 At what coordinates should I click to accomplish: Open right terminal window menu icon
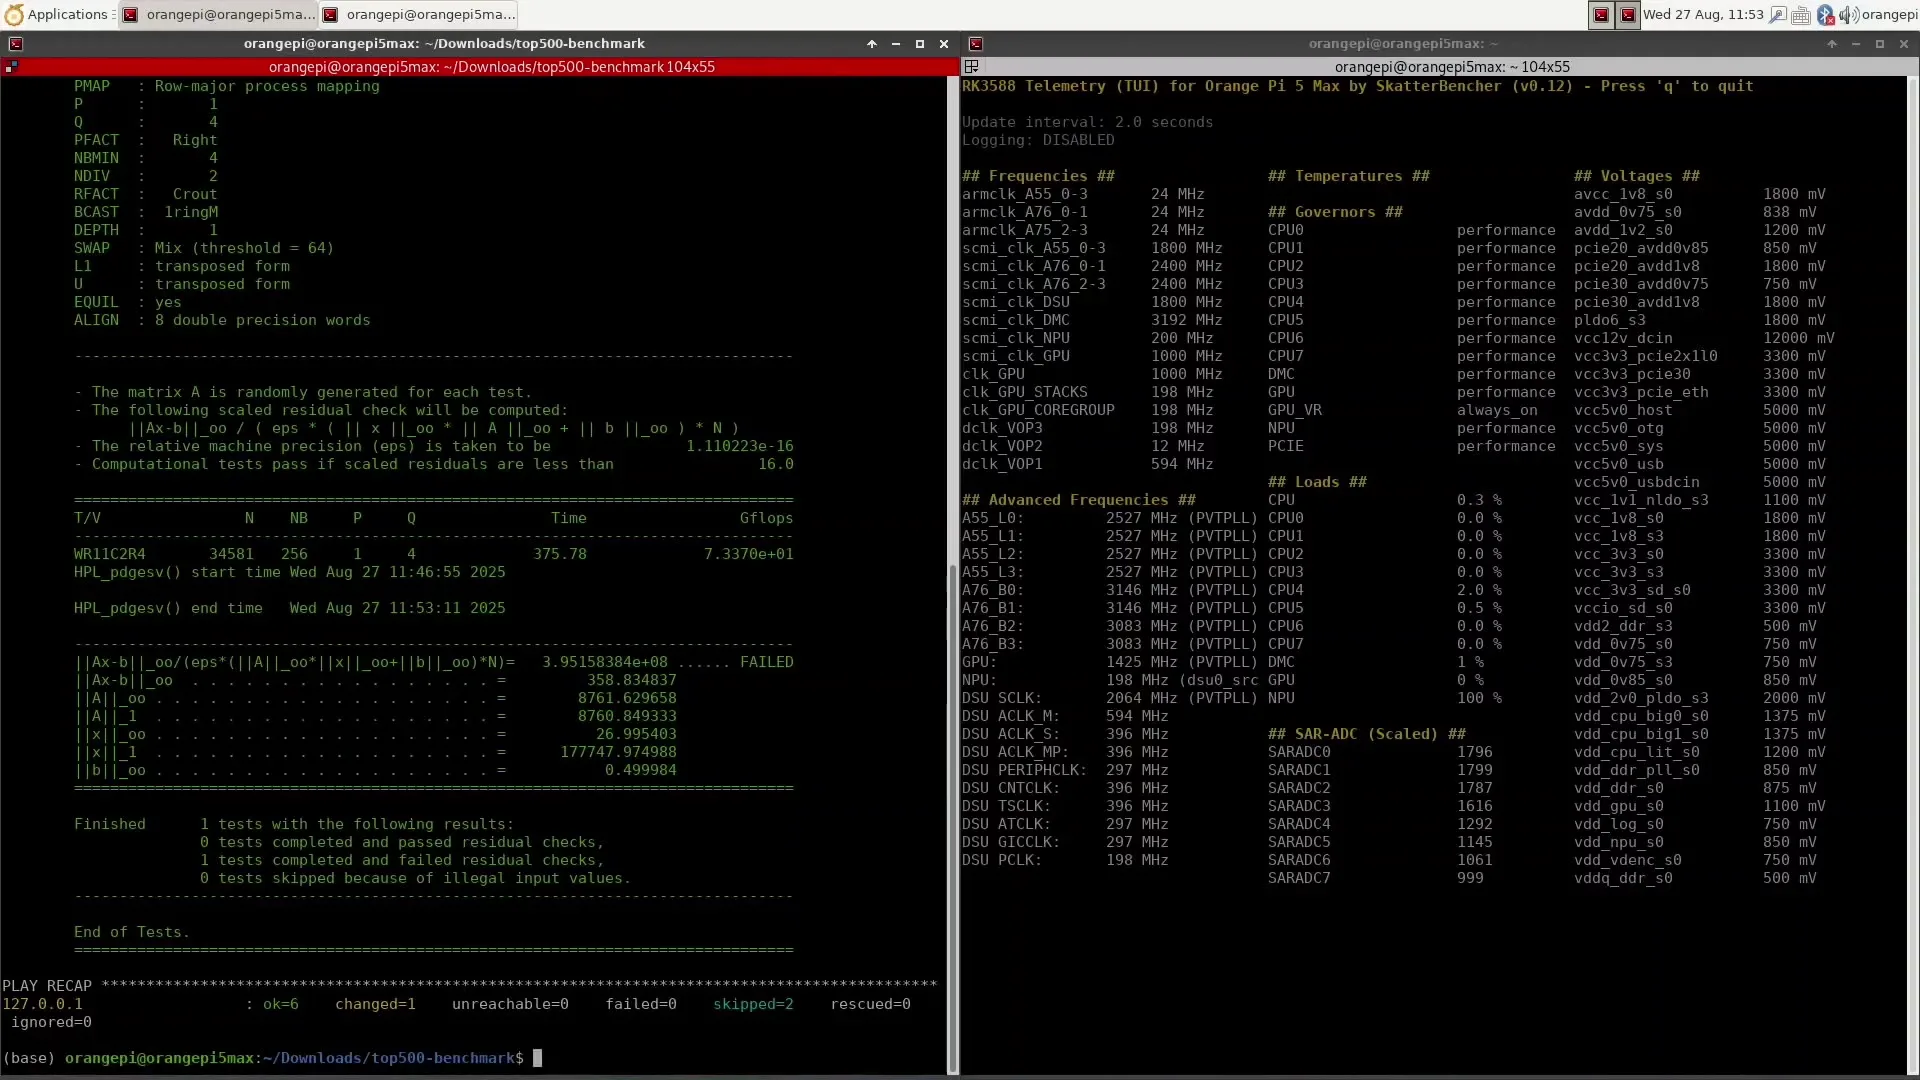976,44
